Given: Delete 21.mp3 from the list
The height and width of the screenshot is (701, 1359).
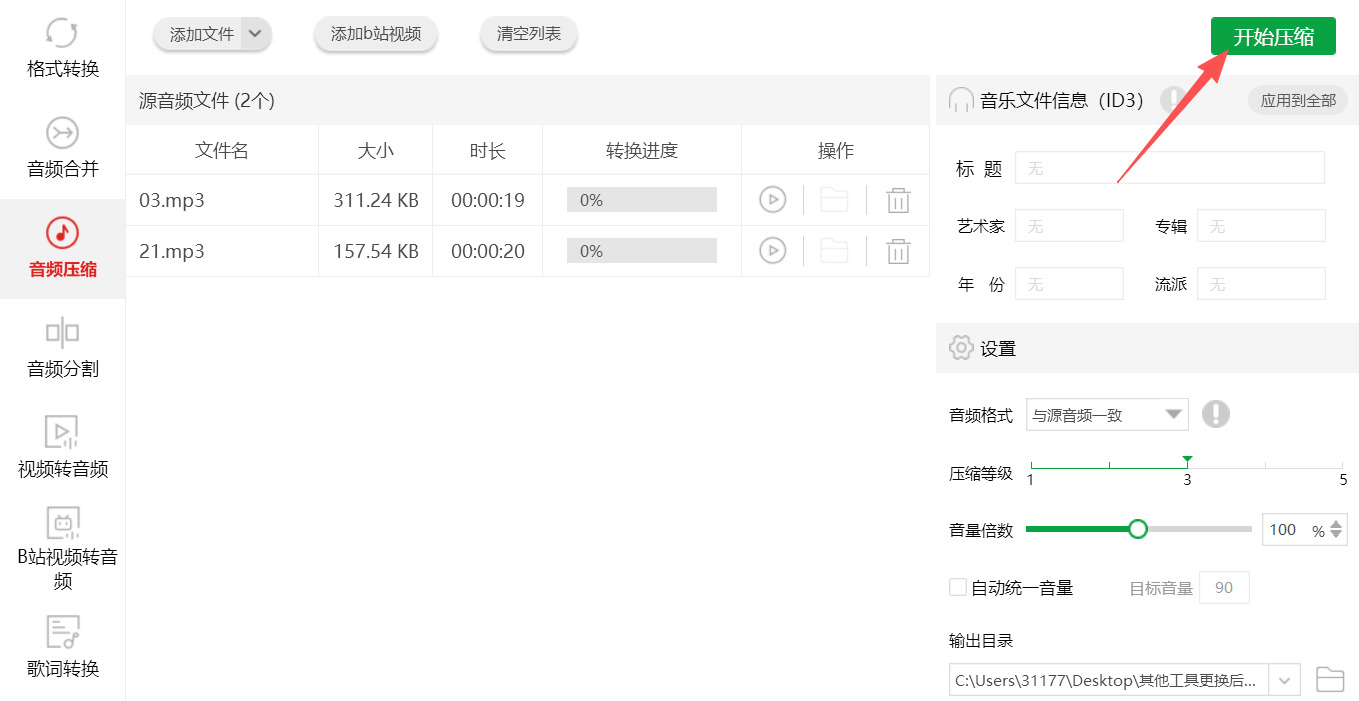Looking at the screenshot, I should tap(898, 251).
